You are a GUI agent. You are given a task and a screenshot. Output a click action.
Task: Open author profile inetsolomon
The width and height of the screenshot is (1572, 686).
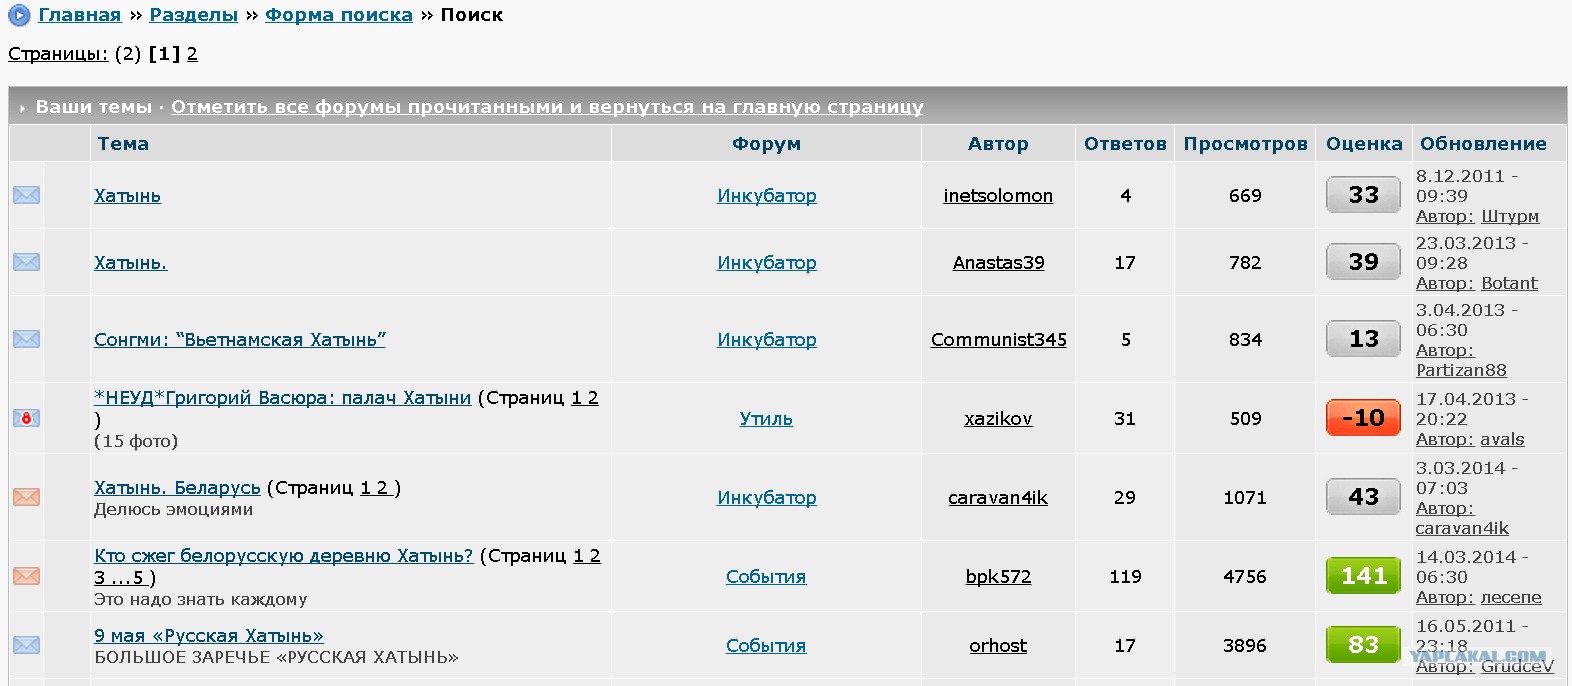[x=998, y=196]
